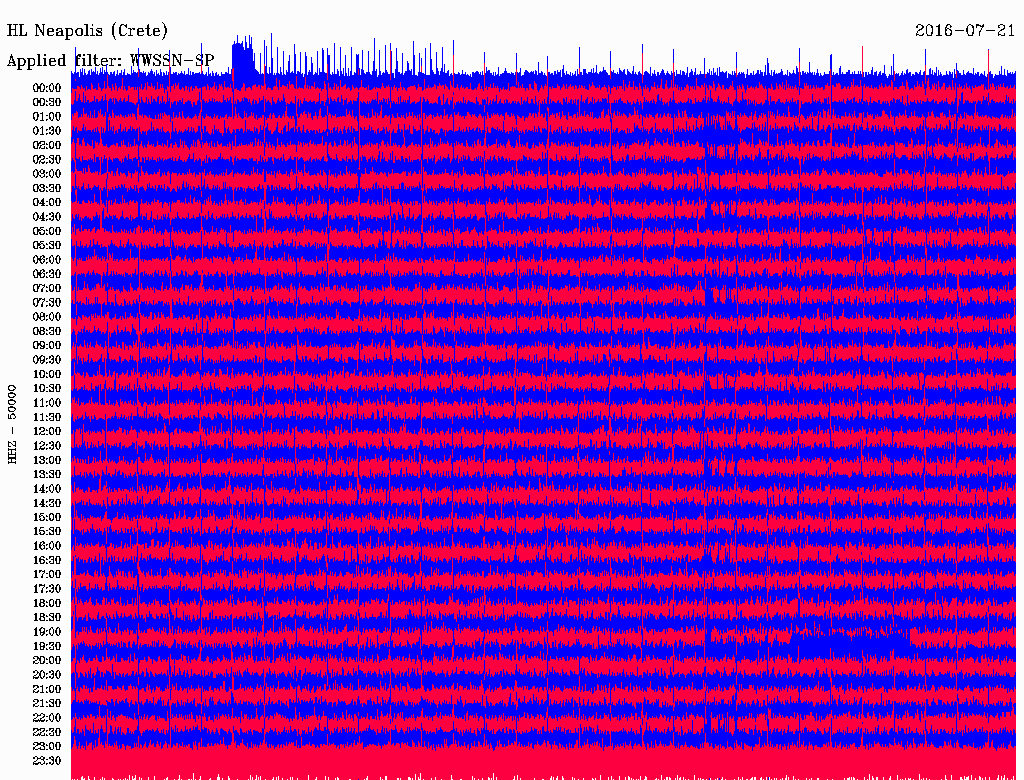This screenshot has height=780, width=1024.
Task: Select the 04:30 time row label
Action: click(47, 217)
